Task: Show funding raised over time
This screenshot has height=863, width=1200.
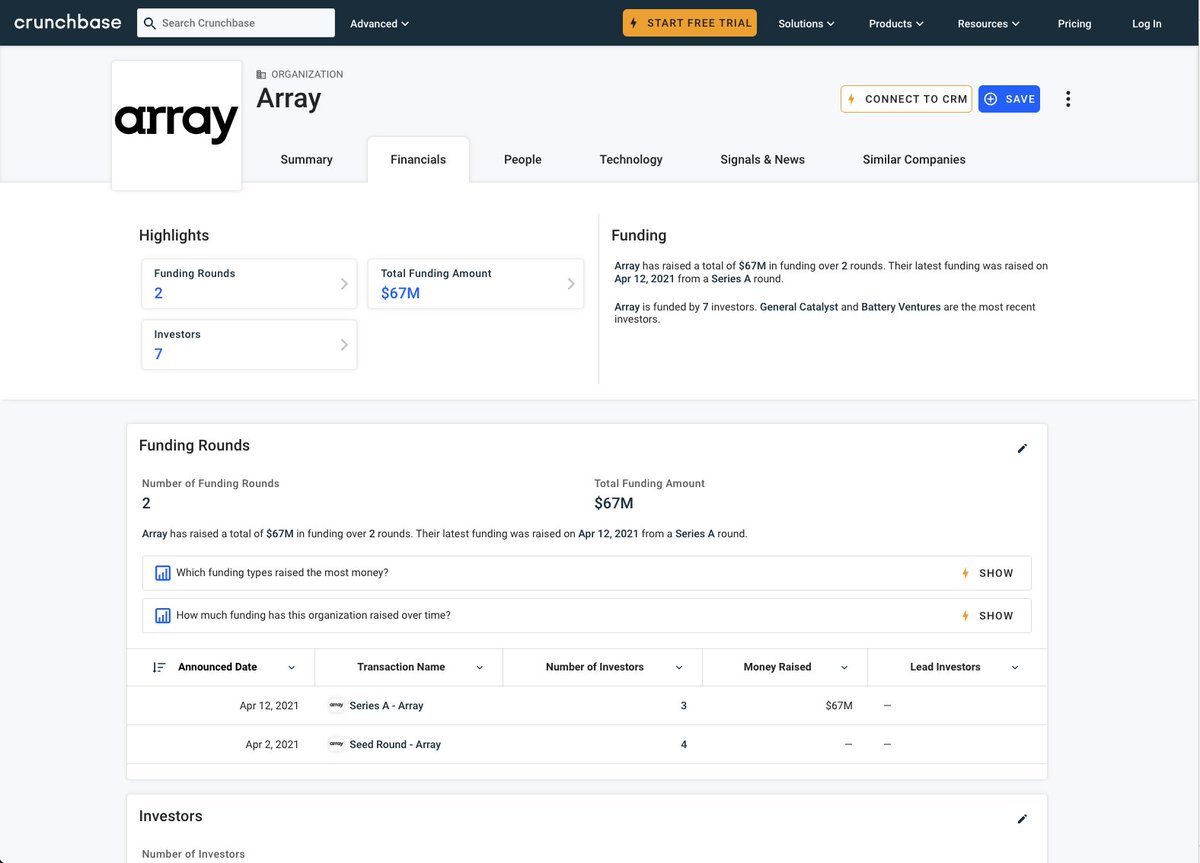Action: (987, 616)
